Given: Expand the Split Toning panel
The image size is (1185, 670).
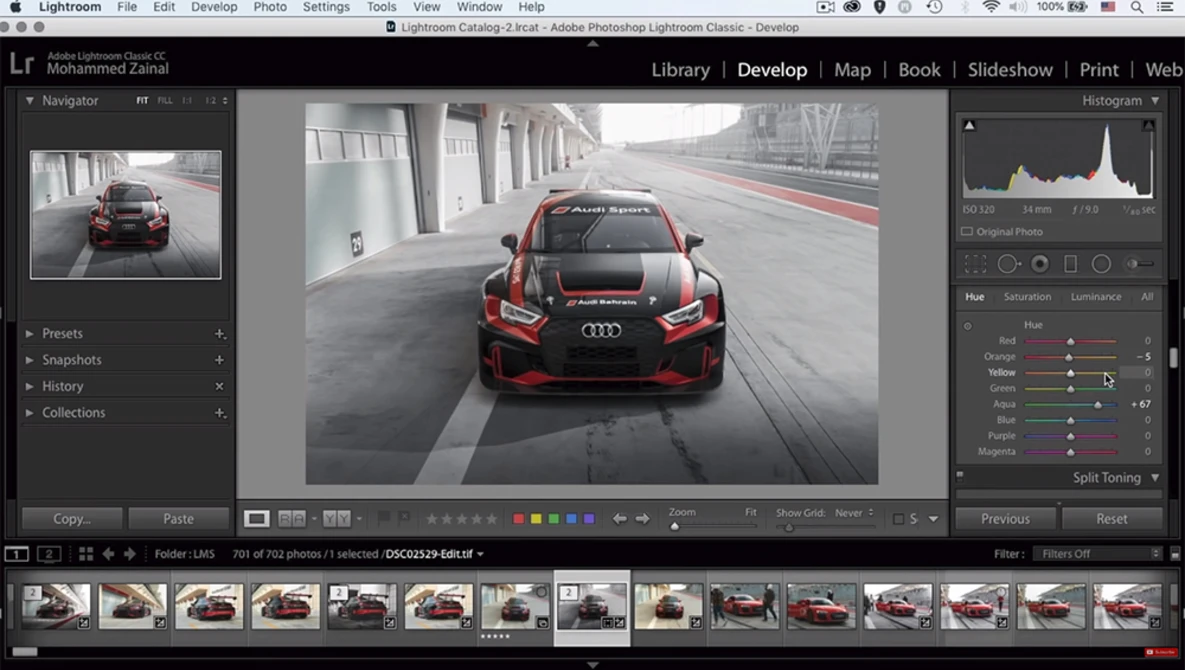Looking at the screenshot, I should tap(1155, 477).
